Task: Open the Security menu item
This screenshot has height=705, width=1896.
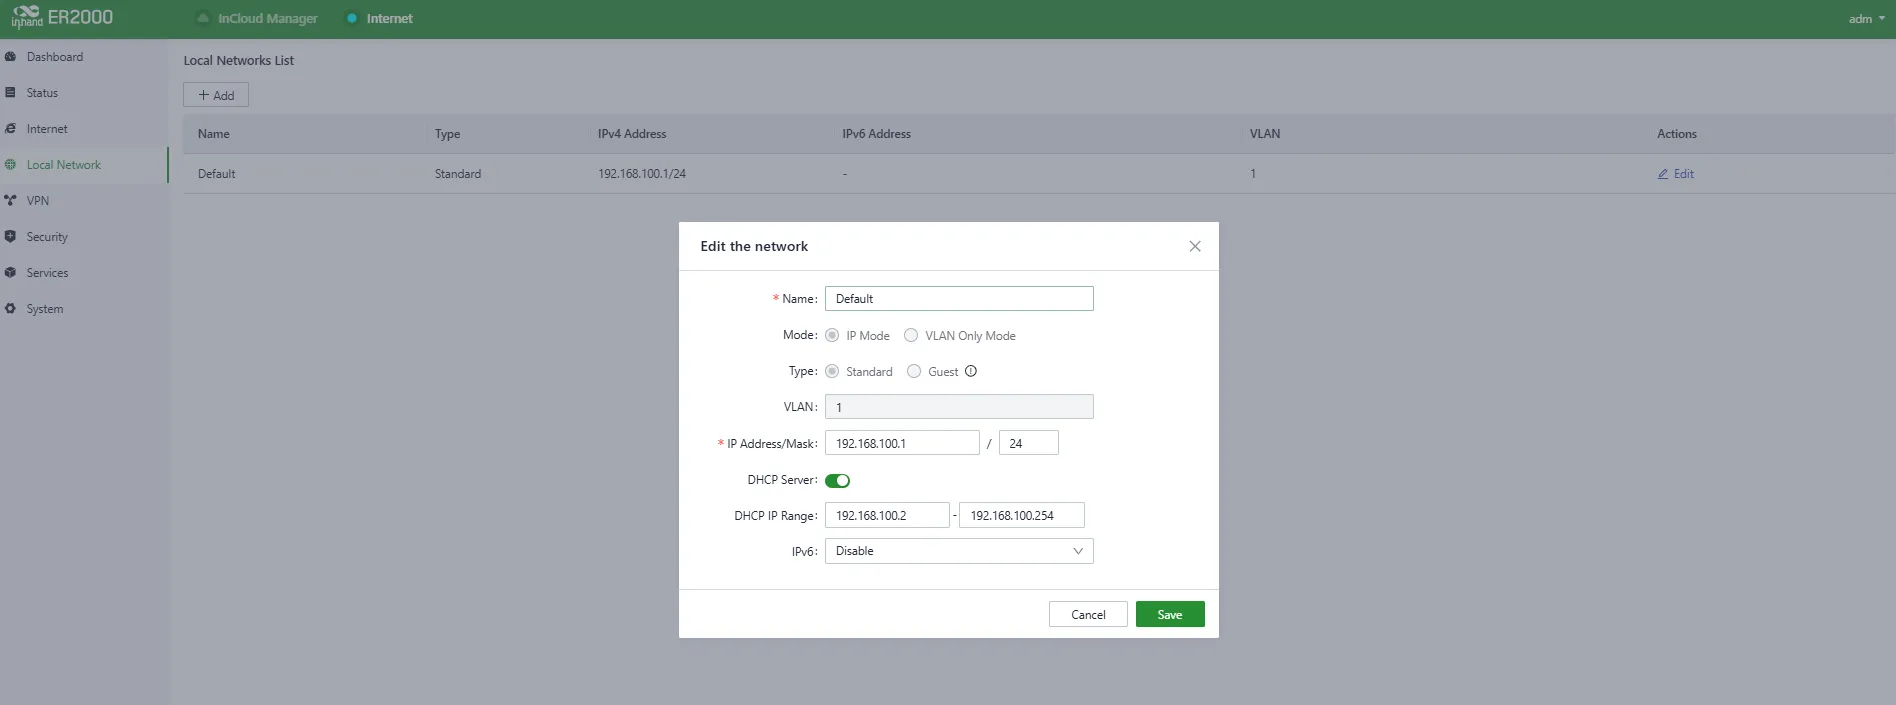Action: tap(47, 237)
